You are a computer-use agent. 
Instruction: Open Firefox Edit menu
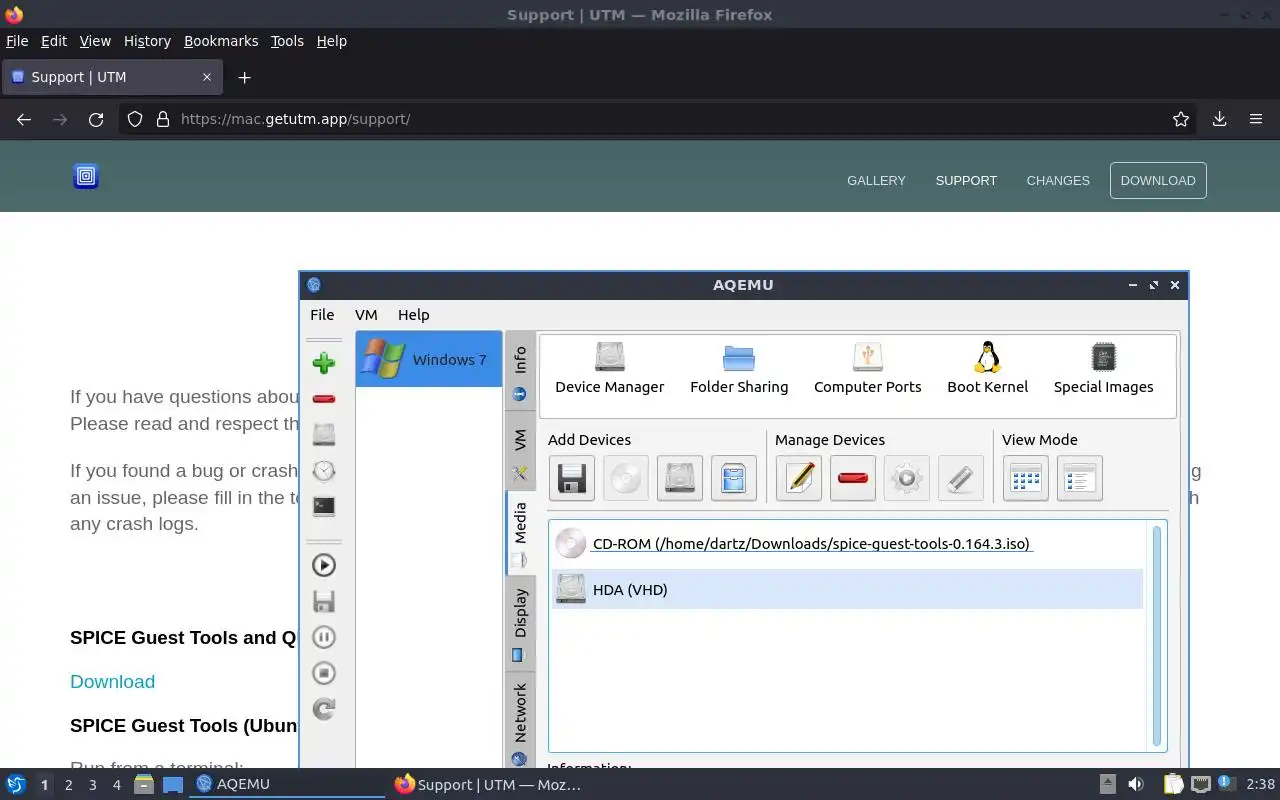tap(54, 41)
